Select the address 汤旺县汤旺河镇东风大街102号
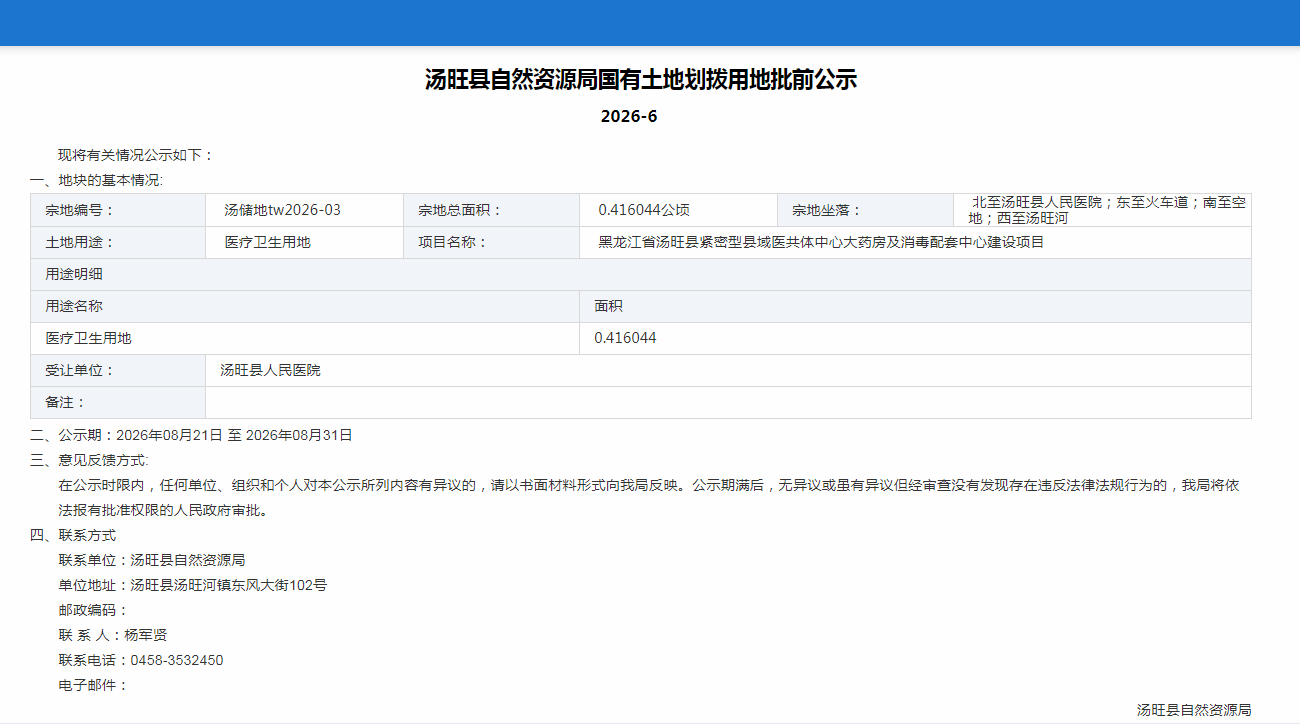The height and width of the screenshot is (724, 1300). point(229,585)
